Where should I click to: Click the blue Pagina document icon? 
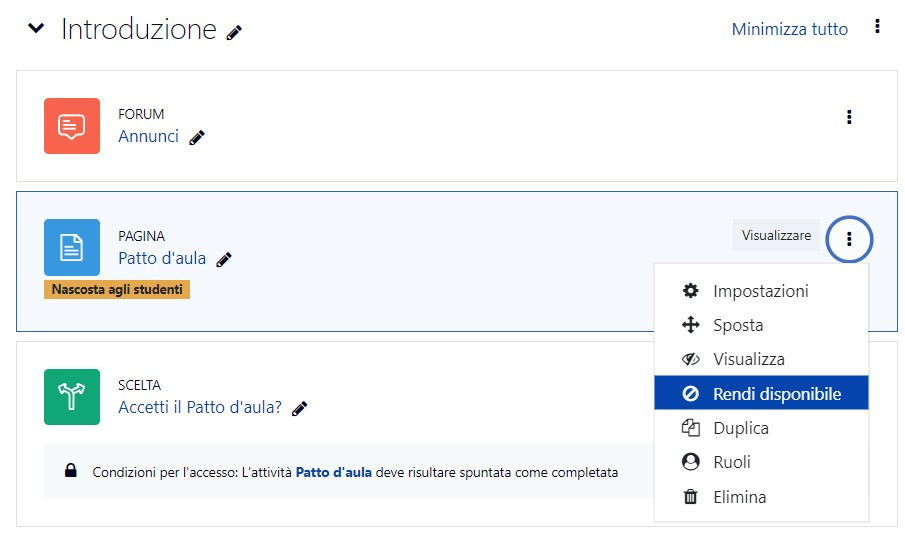72,247
